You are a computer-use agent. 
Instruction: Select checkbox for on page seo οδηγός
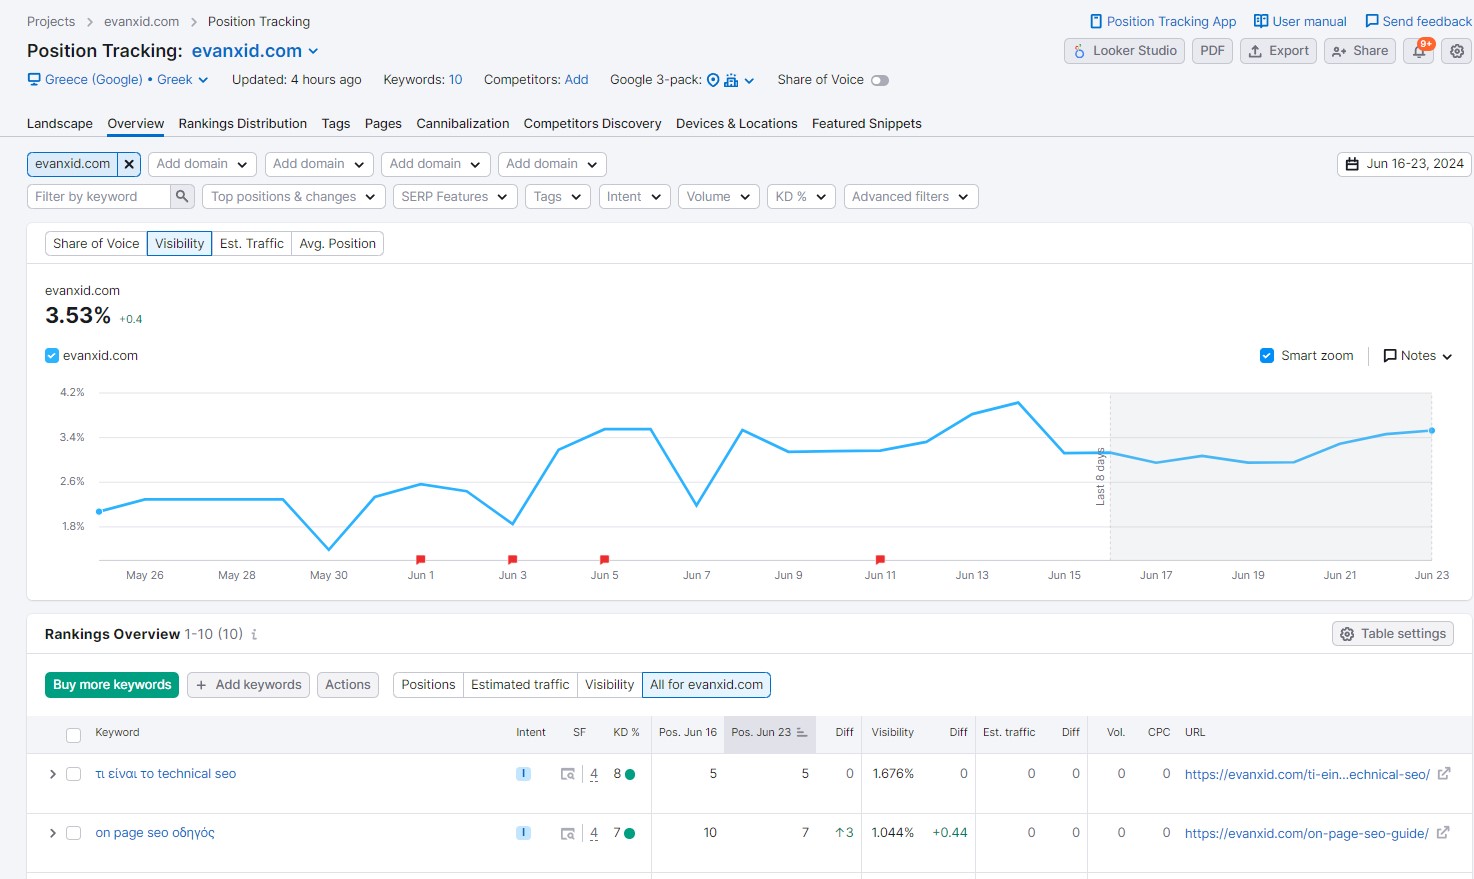(x=73, y=833)
